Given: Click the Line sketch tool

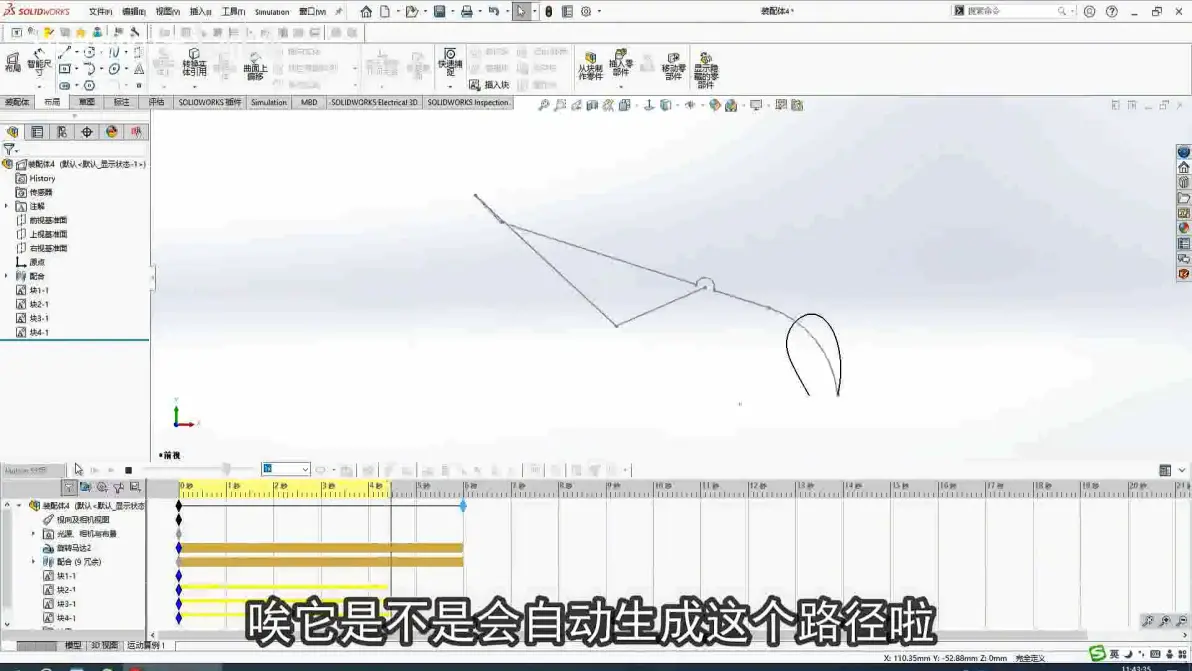Looking at the screenshot, I should (65, 52).
